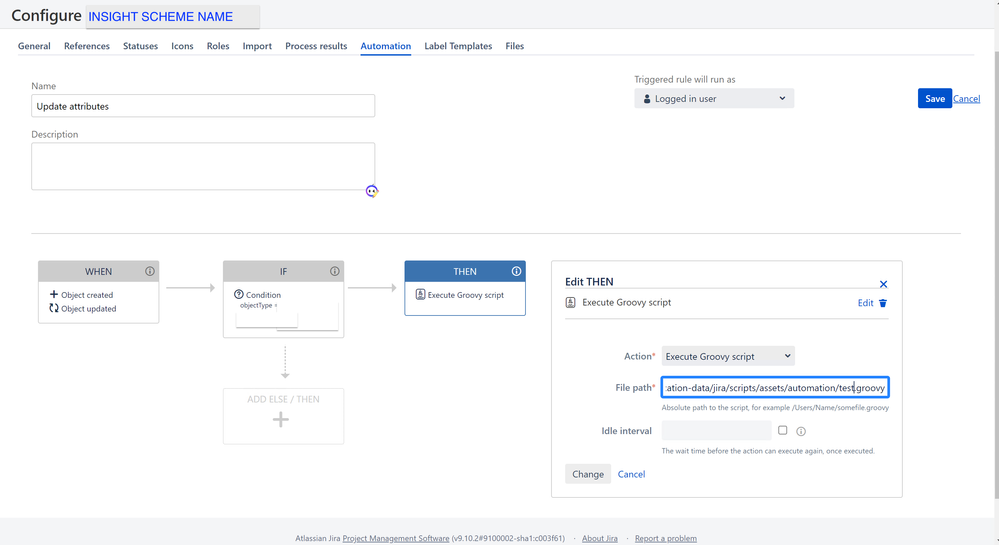Image resolution: width=999 pixels, height=545 pixels.
Task: Click the Object updated trigger text
Action: [x=89, y=309]
